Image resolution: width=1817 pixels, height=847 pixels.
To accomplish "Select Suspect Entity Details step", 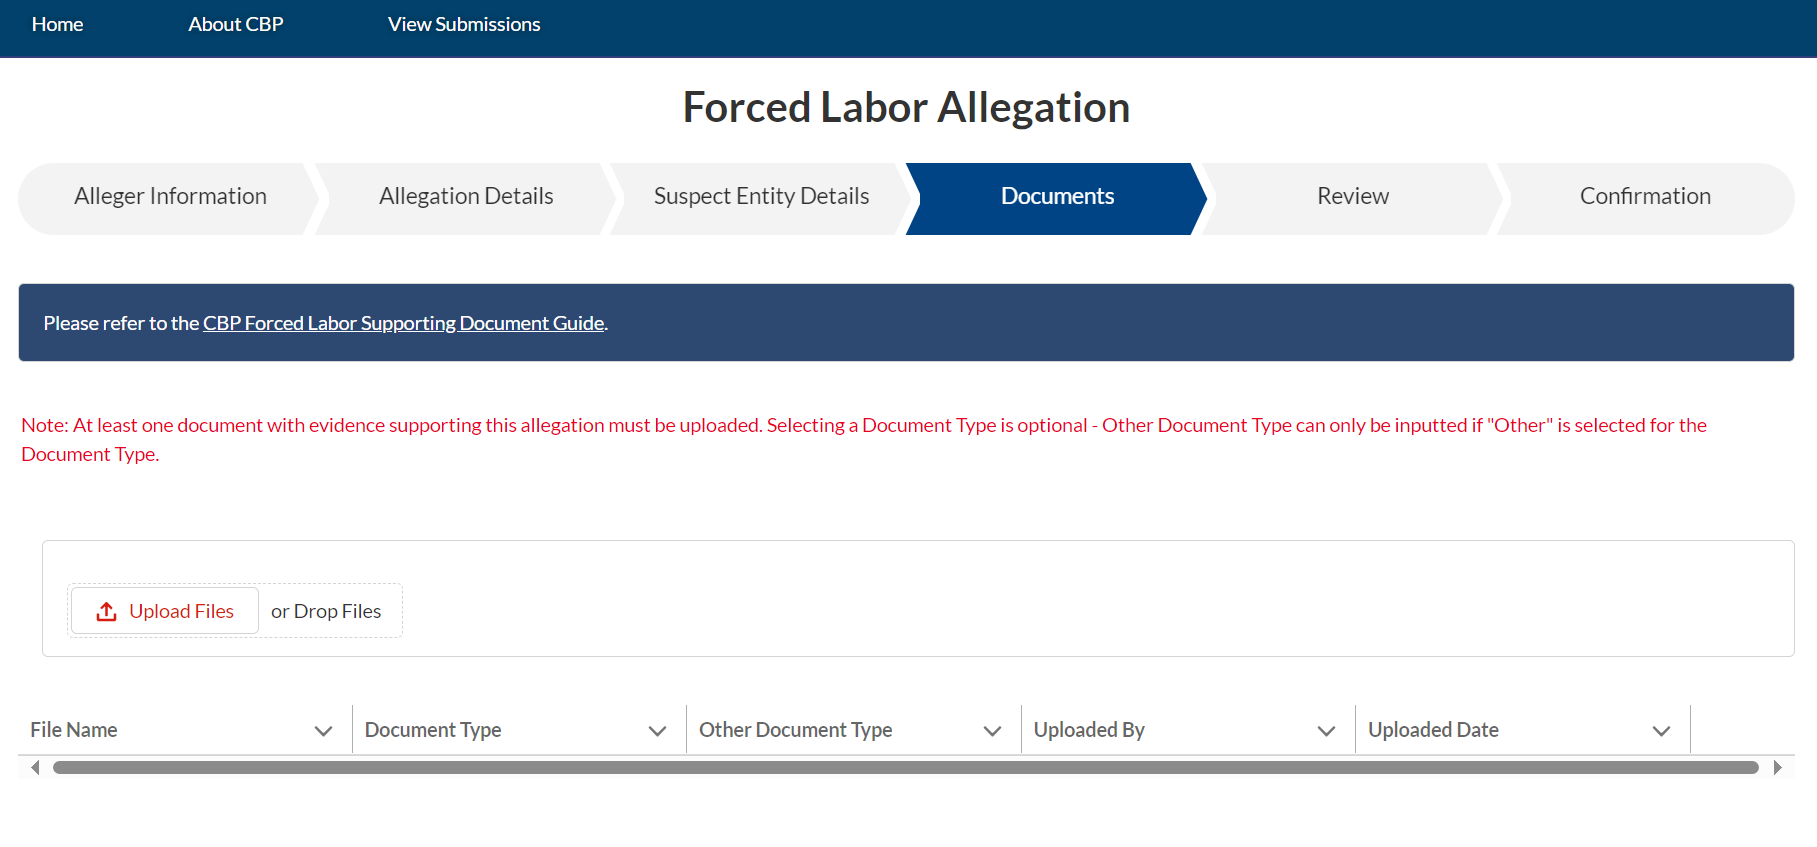I will [761, 197].
